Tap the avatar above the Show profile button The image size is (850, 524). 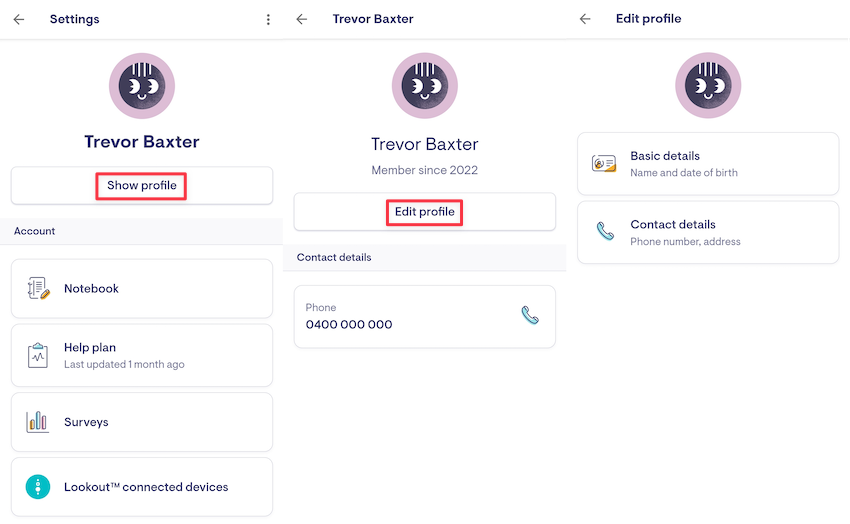coord(142,86)
